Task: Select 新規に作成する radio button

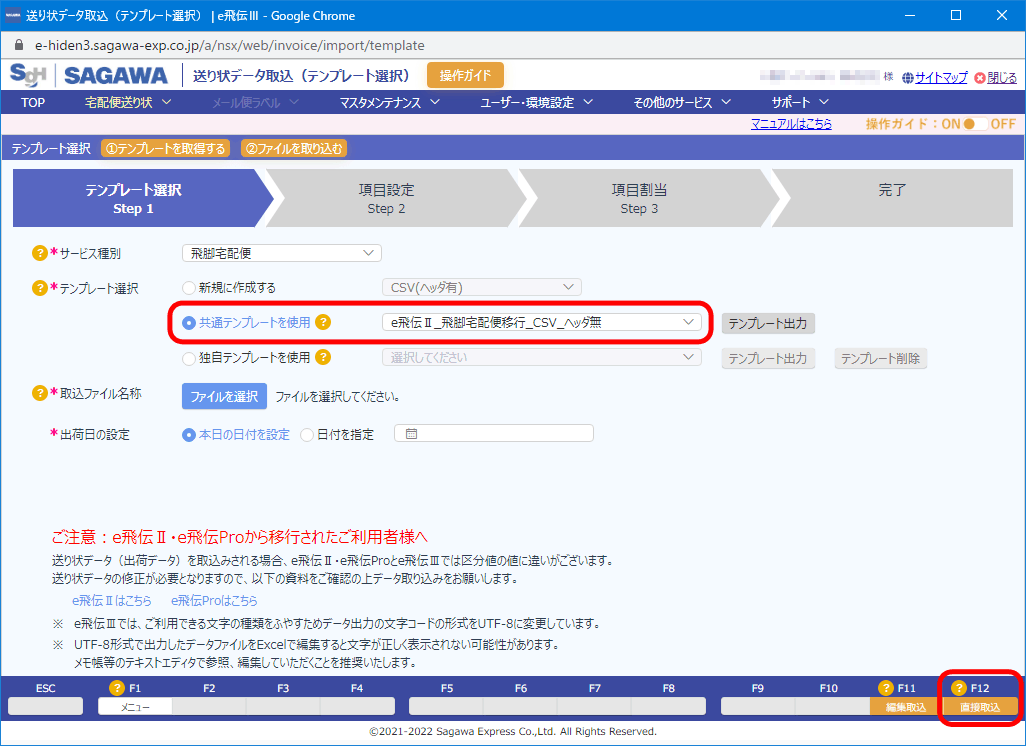Action: click(x=188, y=288)
